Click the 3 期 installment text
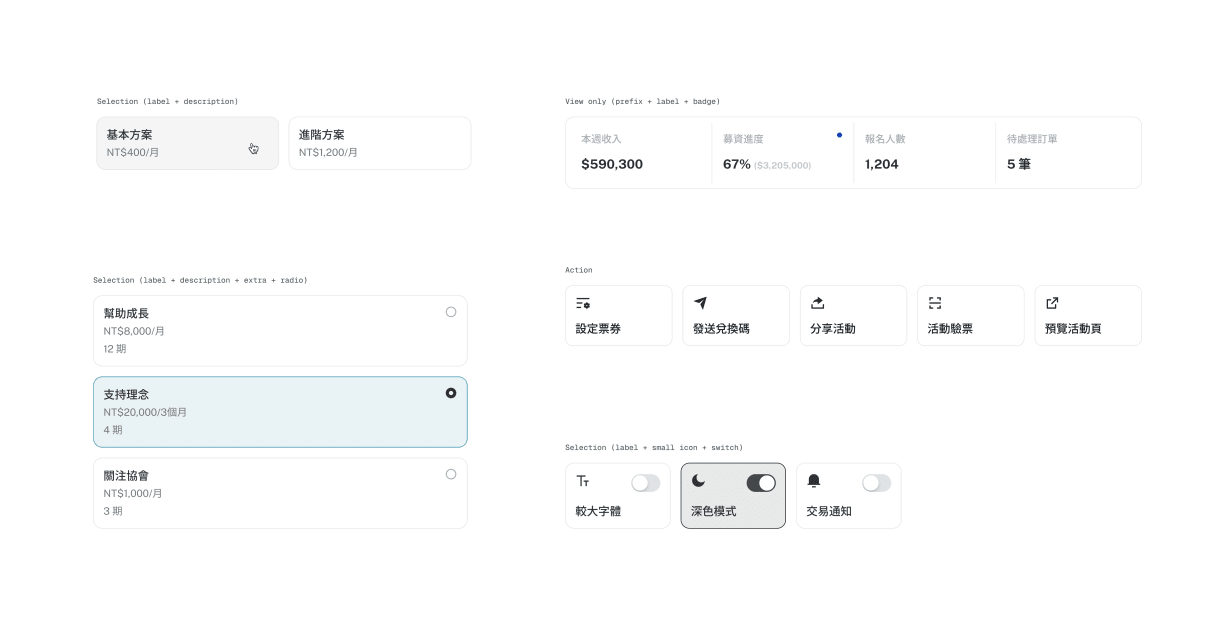This screenshot has width=1218, height=625. (113, 511)
